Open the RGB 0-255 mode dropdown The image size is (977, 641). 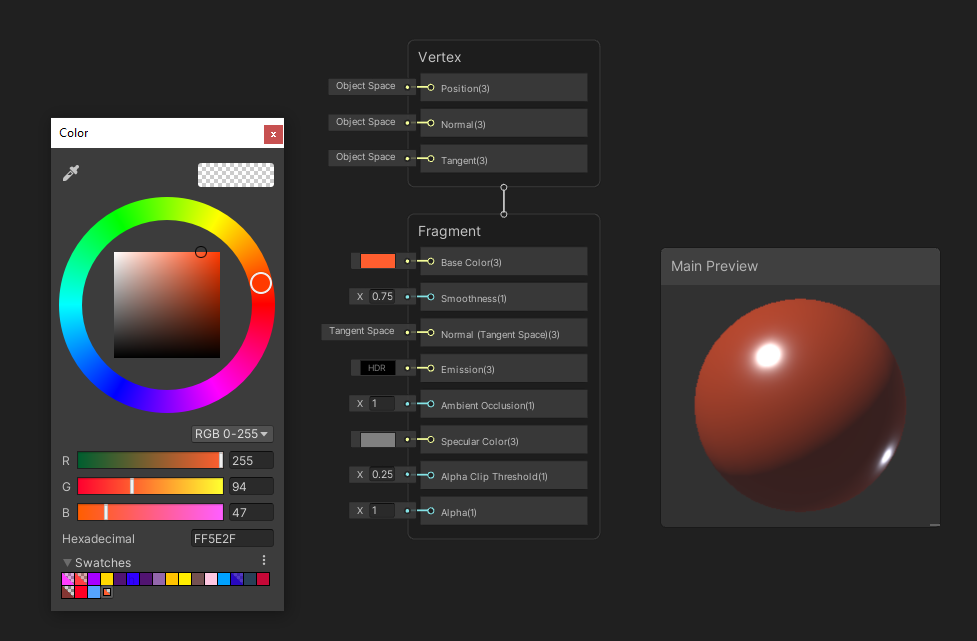pos(231,433)
